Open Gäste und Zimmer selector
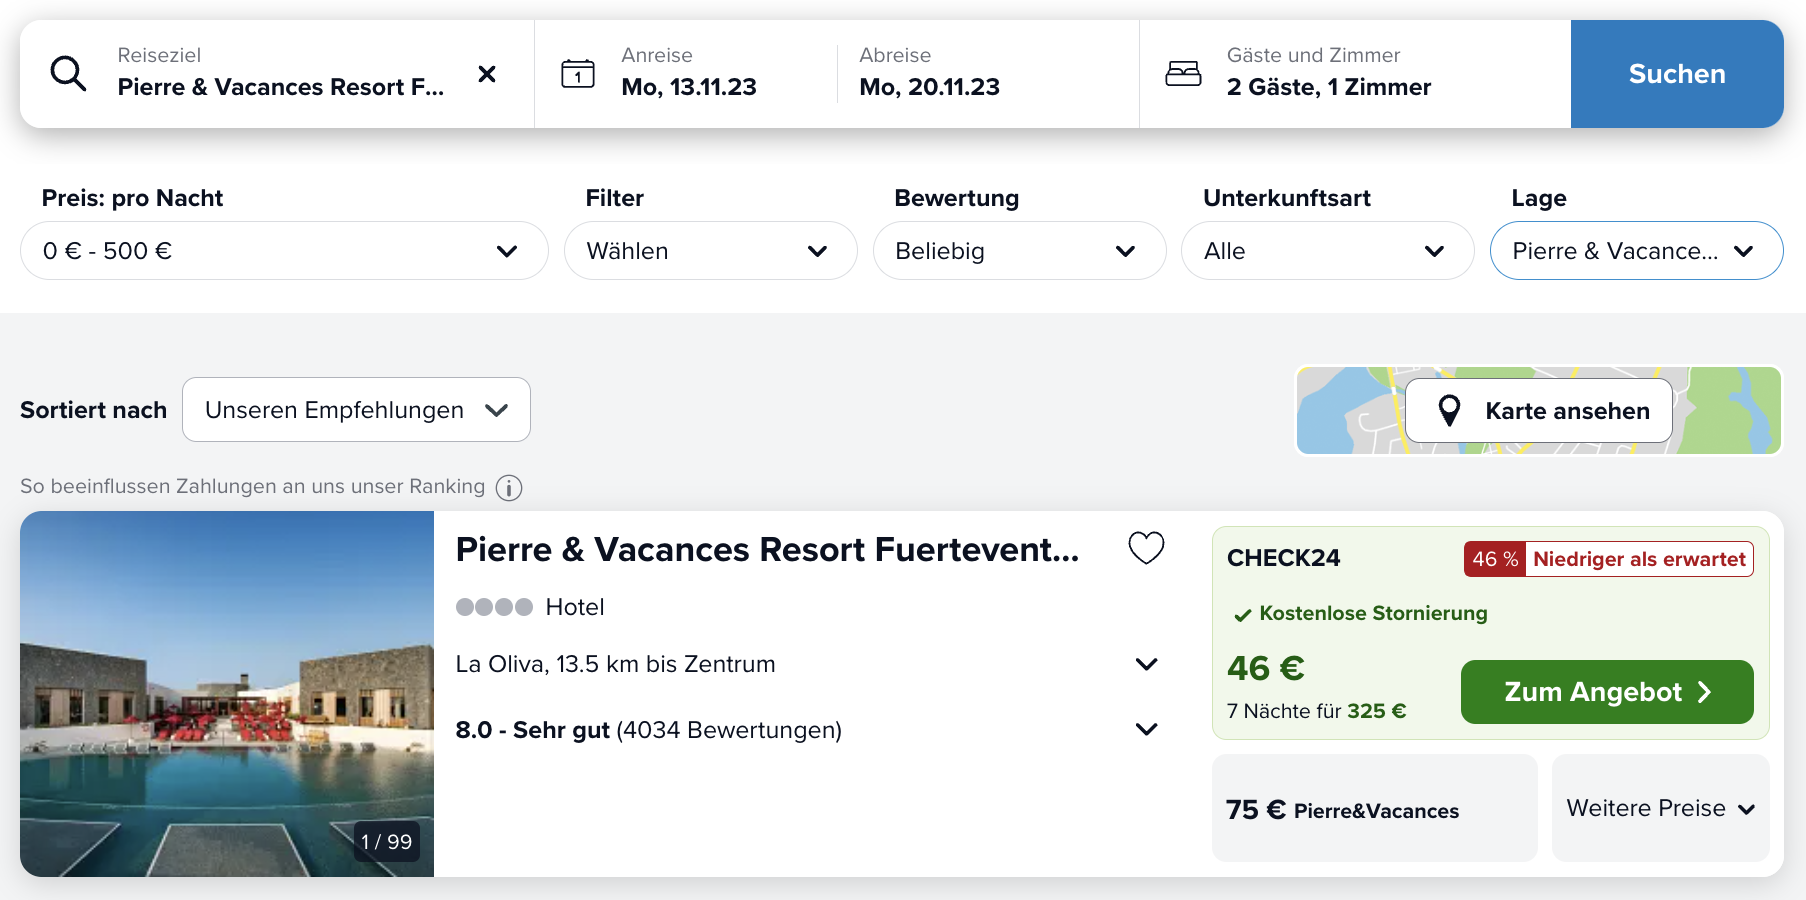The width and height of the screenshot is (1806, 900). click(1355, 74)
